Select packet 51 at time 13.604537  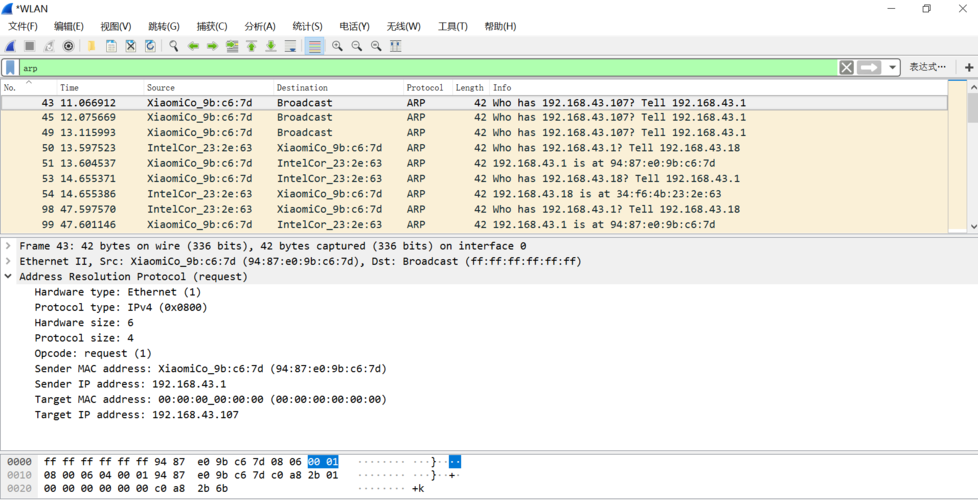[x=474, y=163]
